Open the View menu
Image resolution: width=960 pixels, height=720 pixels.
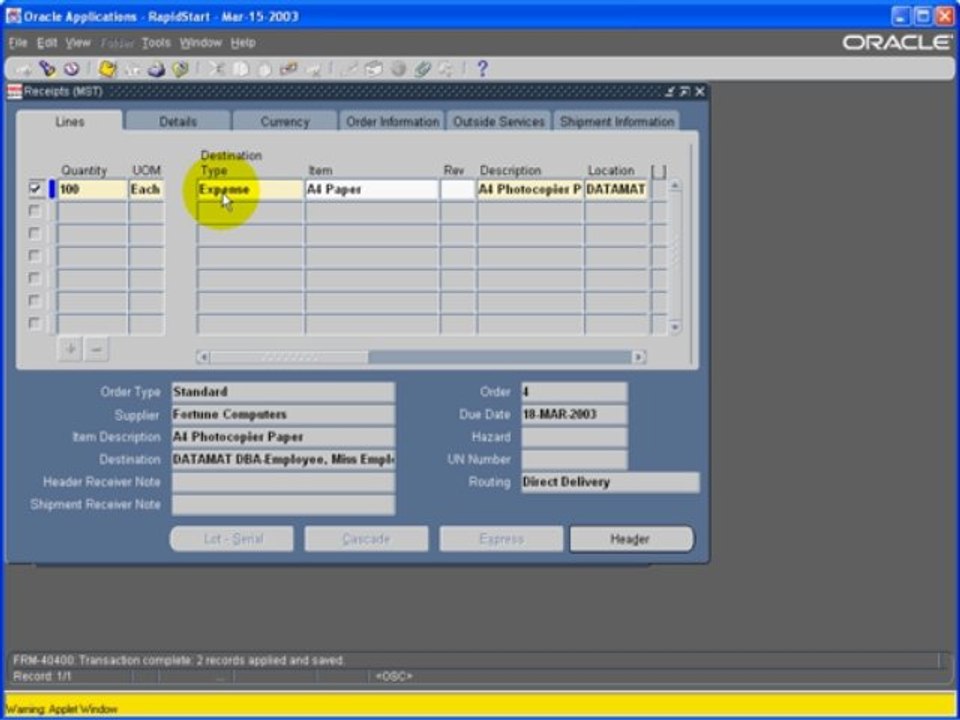(78, 43)
